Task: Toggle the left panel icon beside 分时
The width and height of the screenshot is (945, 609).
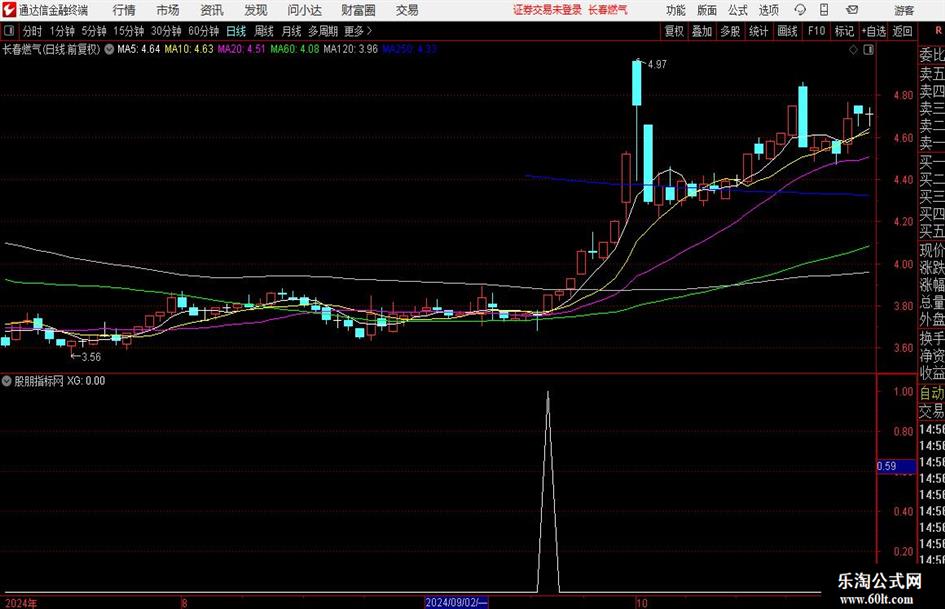Action: click(x=9, y=31)
